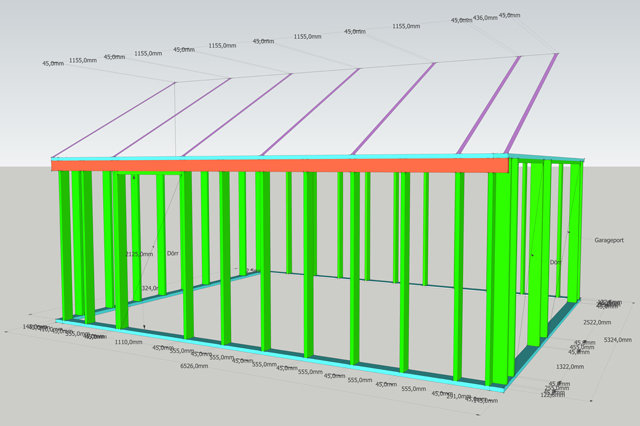Image resolution: width=640 pixels, height=426 pixels.
Task: Click the 1110,0mm dimension label
Action: pos(127,342)
